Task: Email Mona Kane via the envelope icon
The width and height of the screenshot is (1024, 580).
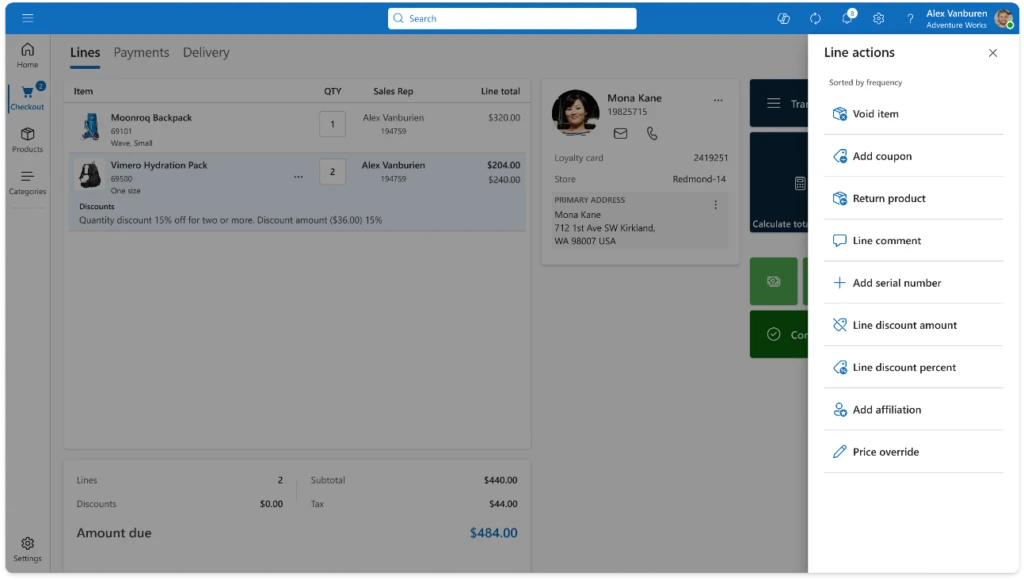Action: pos(621,133)
